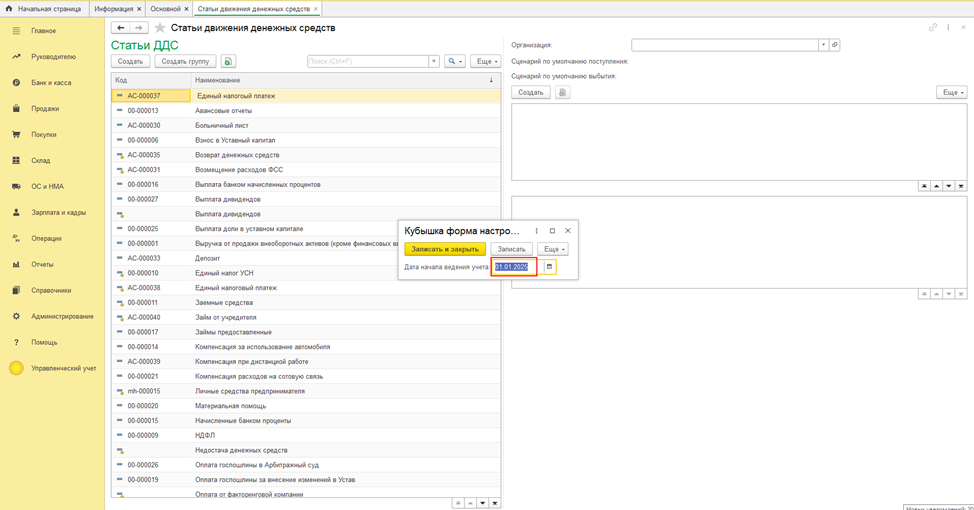Select row Возврат денежных средств
The width and height of the screenshot is (974, 510).
[x=306, y=155]
